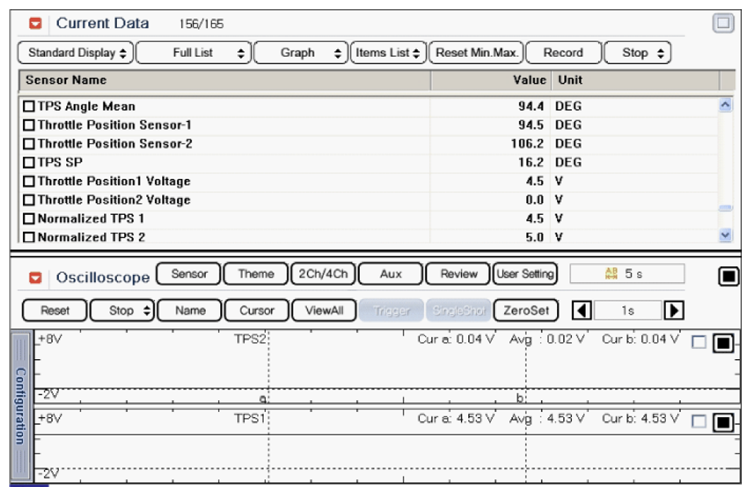
Task: Open the Configuration side tab
Action: tap(19, 405)
